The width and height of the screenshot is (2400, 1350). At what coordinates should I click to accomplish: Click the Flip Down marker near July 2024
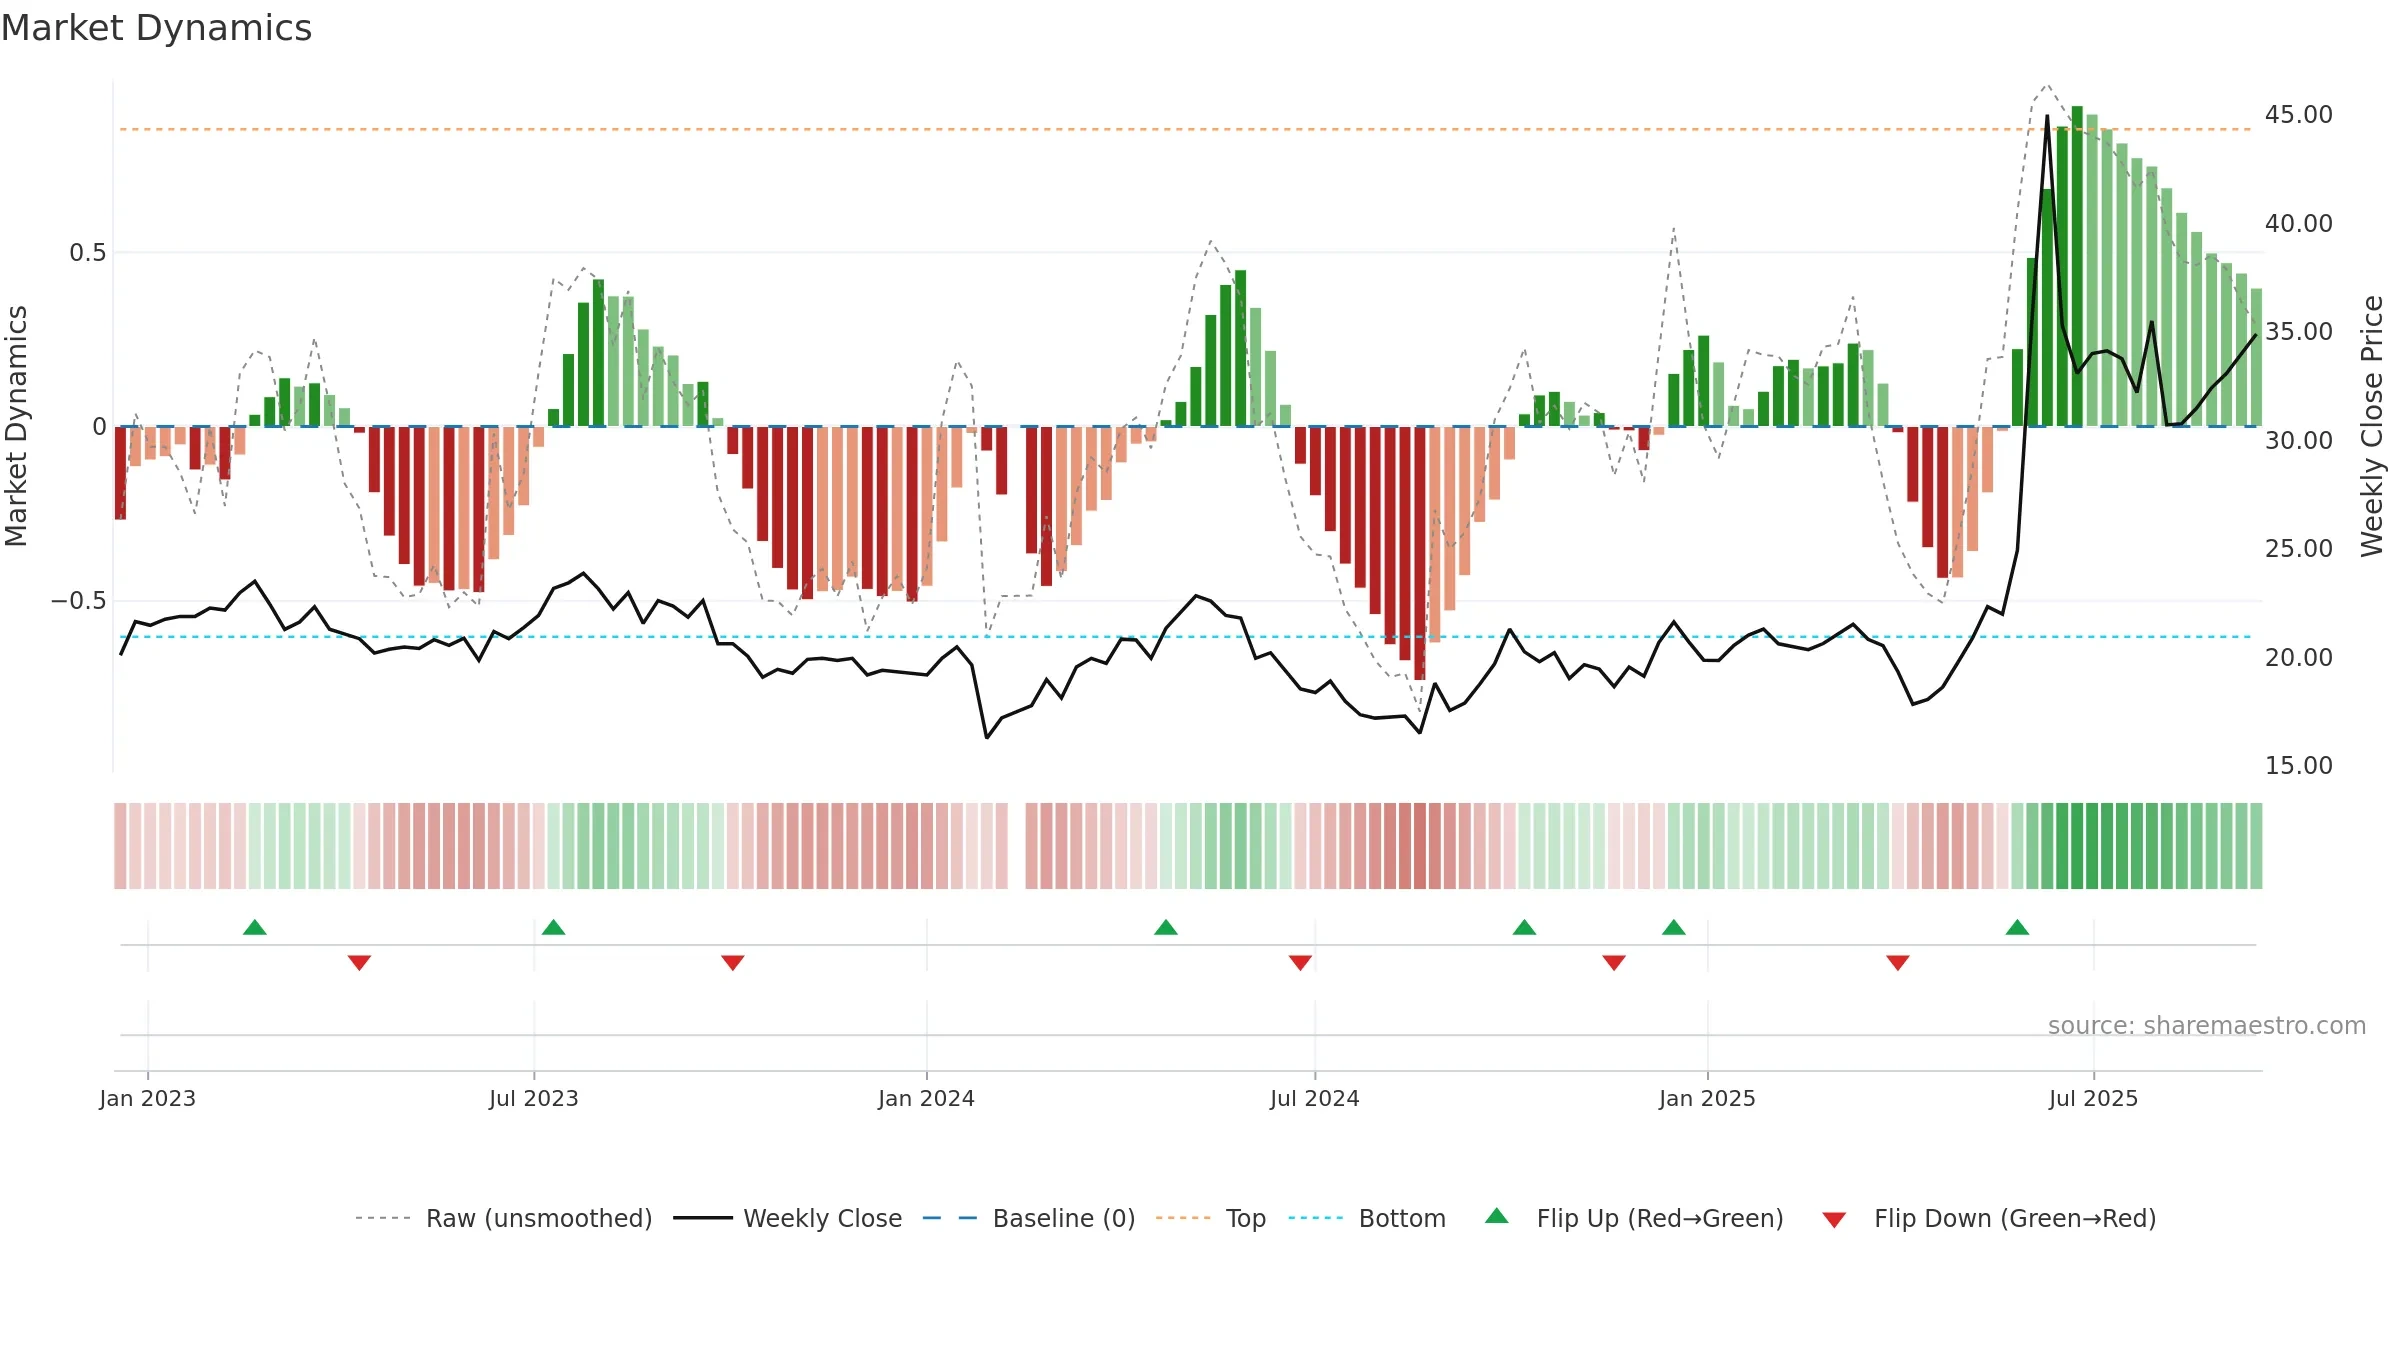tap(1301, 963)
